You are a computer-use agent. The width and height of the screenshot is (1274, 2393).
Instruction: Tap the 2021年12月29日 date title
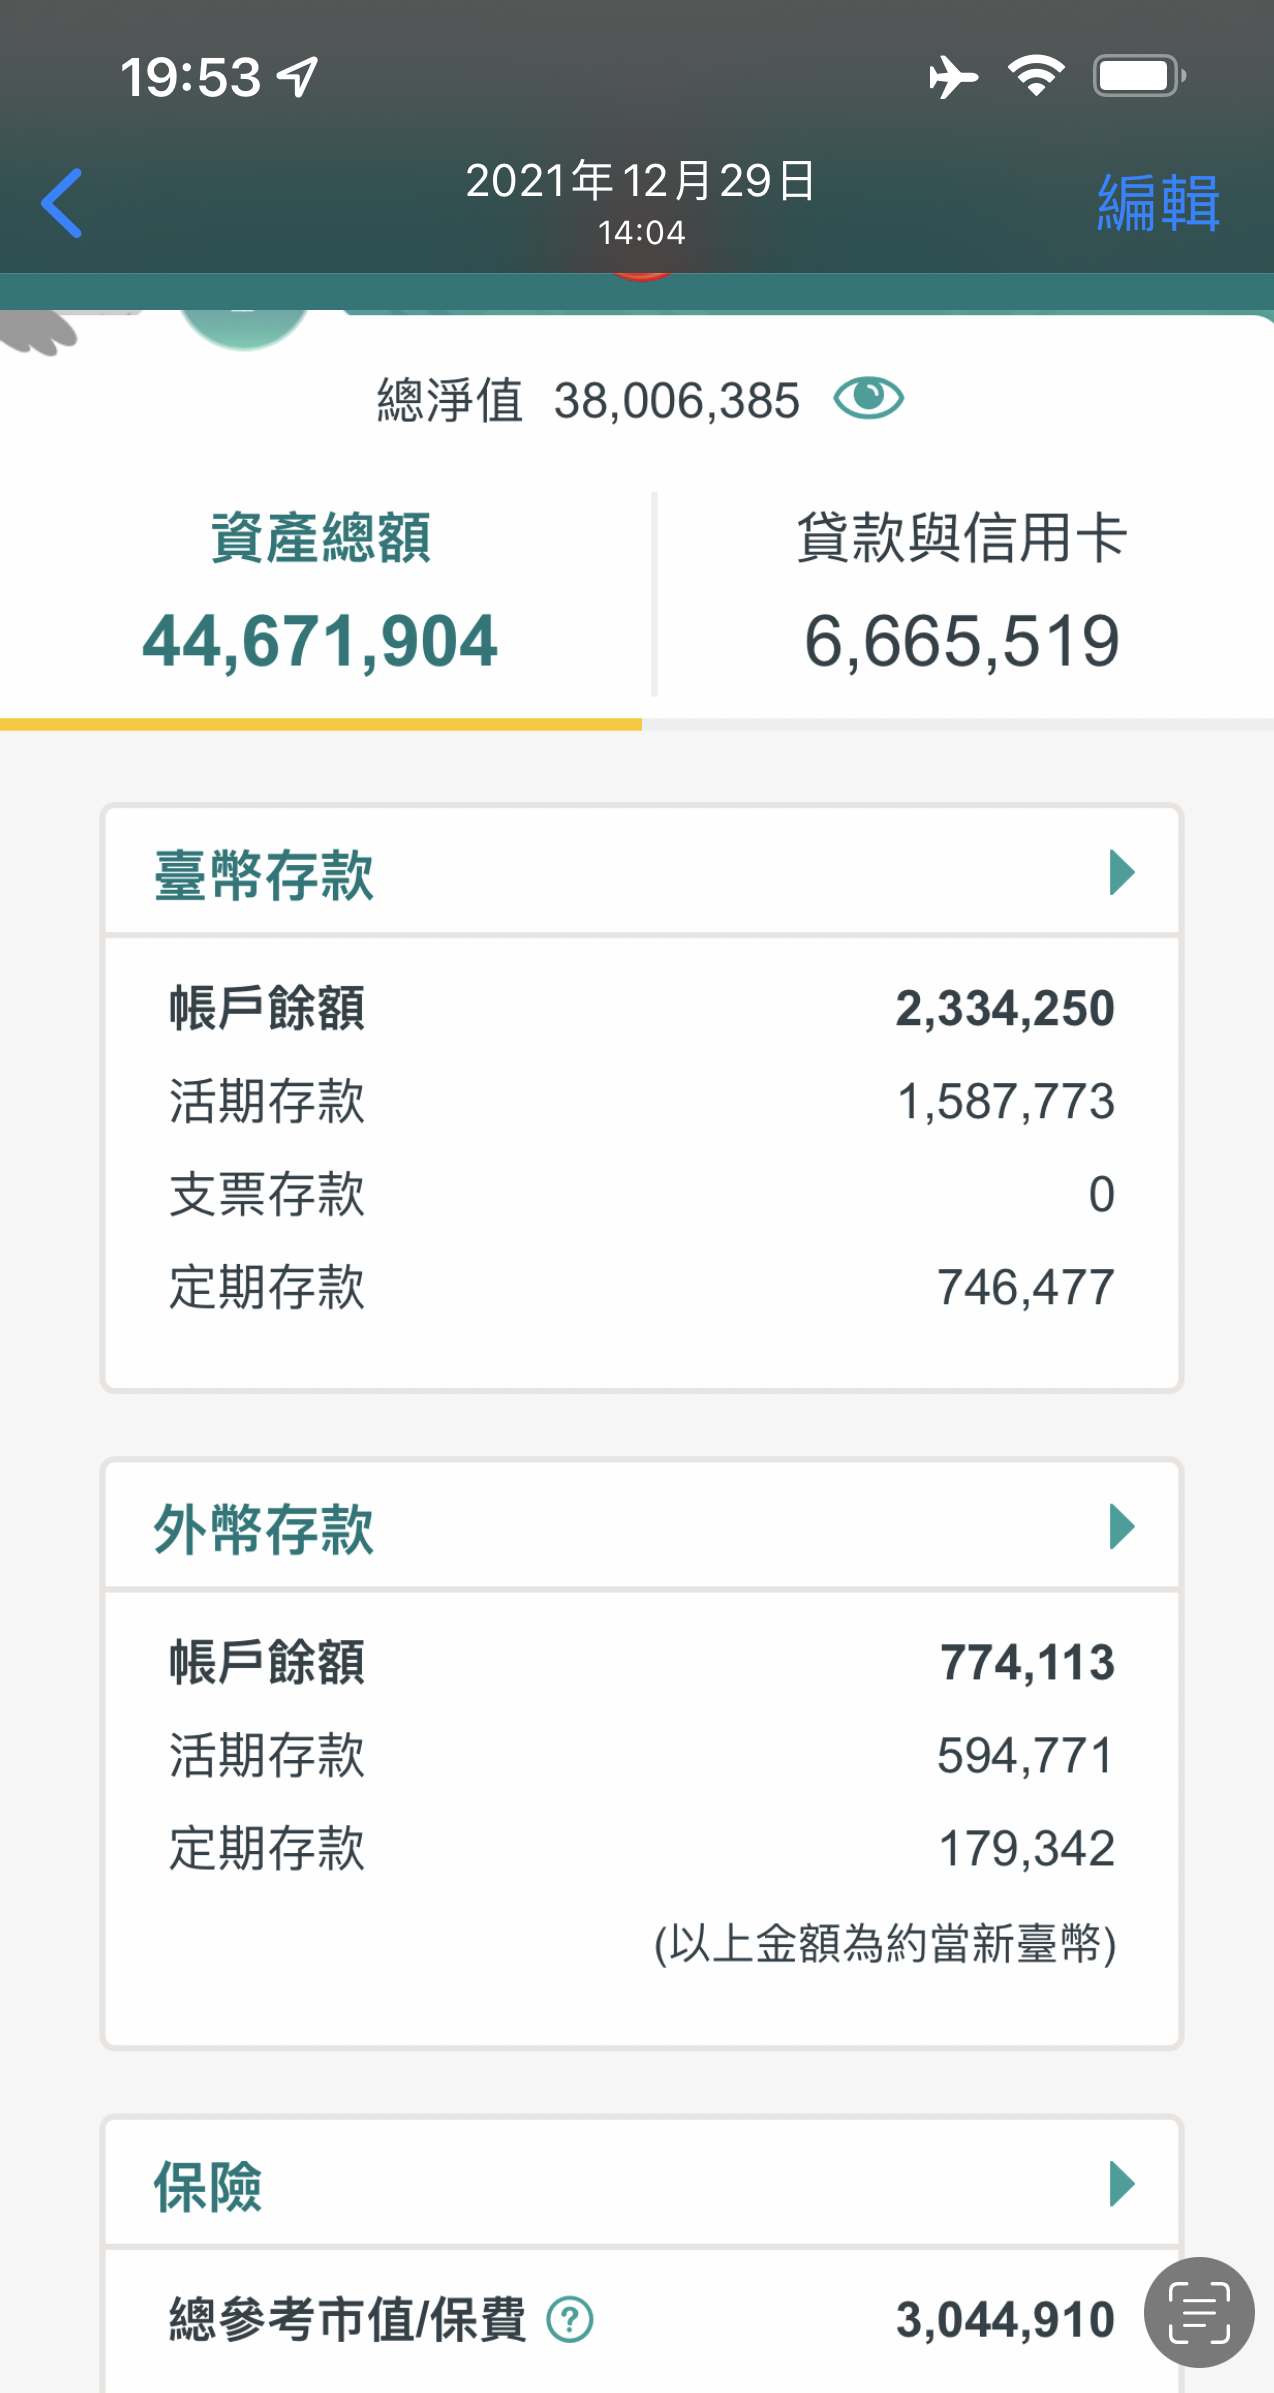[640, 182]
